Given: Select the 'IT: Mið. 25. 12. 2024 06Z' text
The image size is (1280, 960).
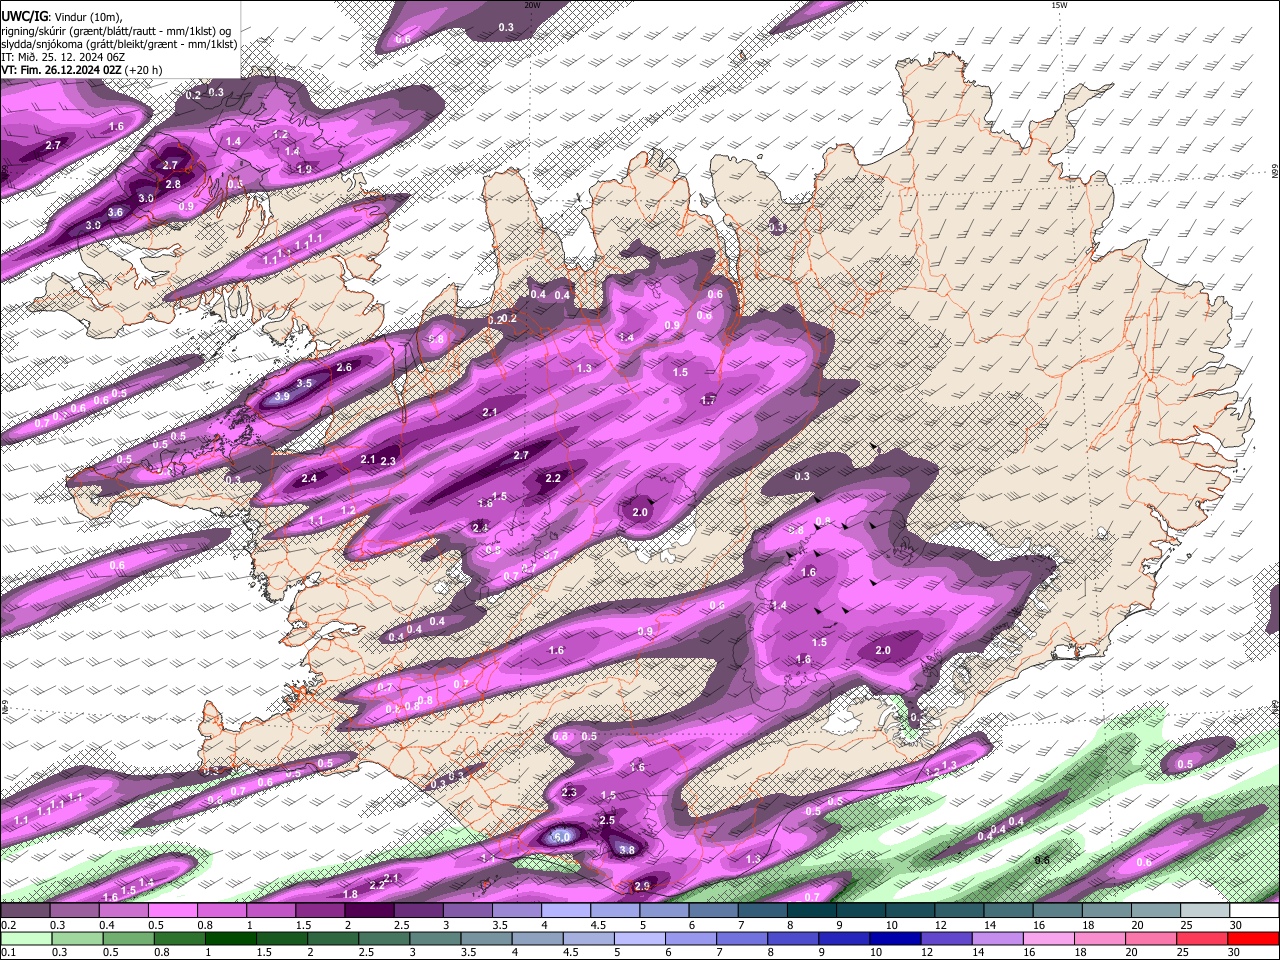Looking at the screenshot, I should click(x=63, y=57).
